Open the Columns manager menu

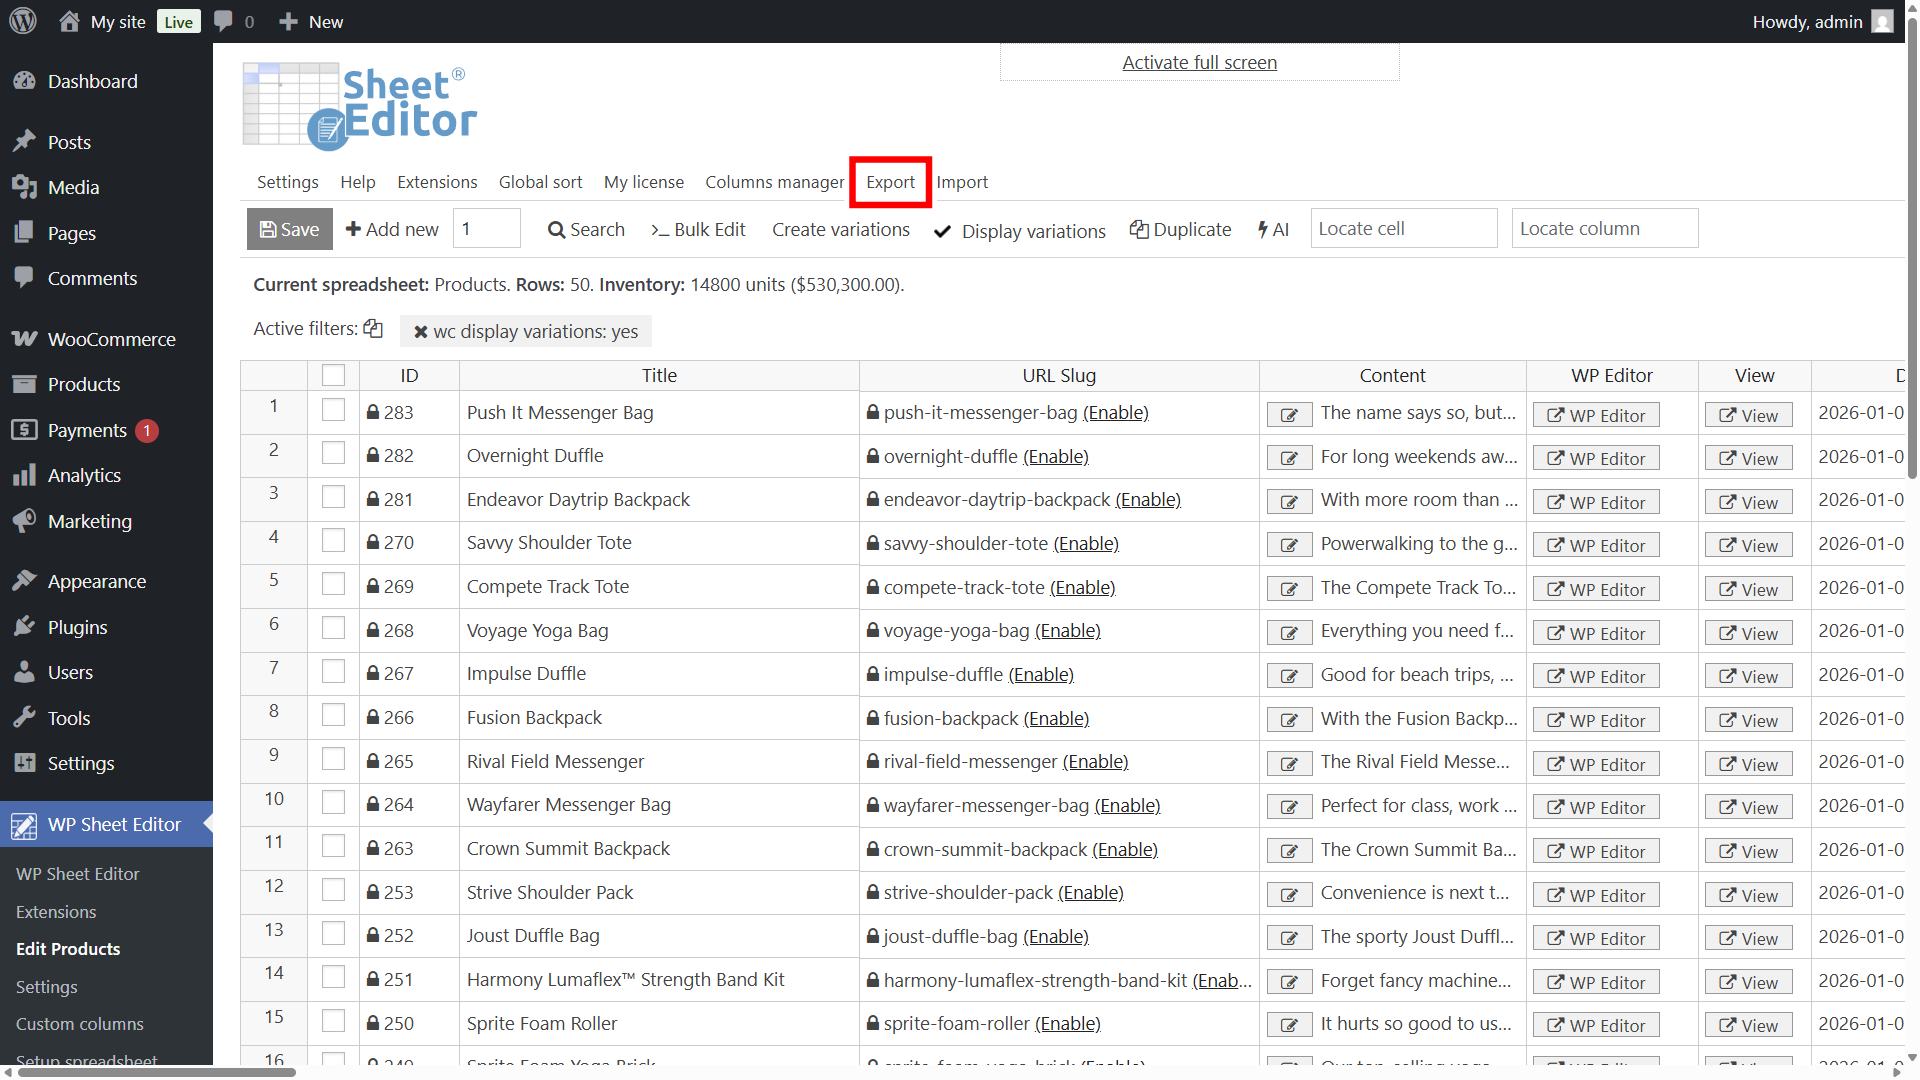774,182
